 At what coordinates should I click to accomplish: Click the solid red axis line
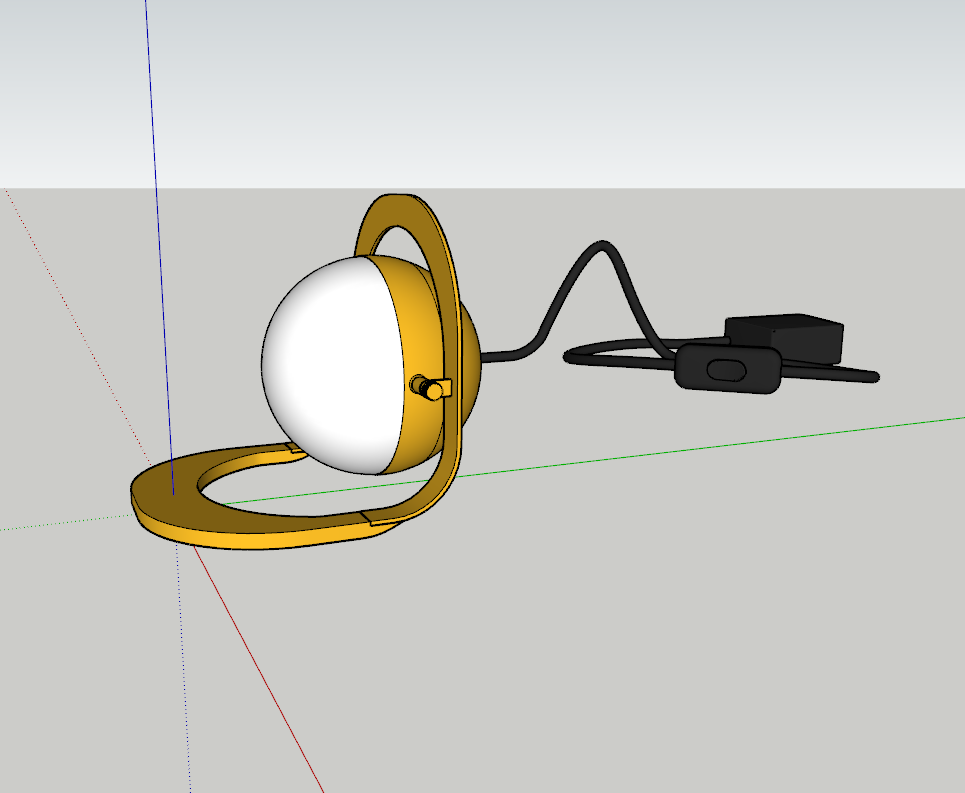click(258, 669)
